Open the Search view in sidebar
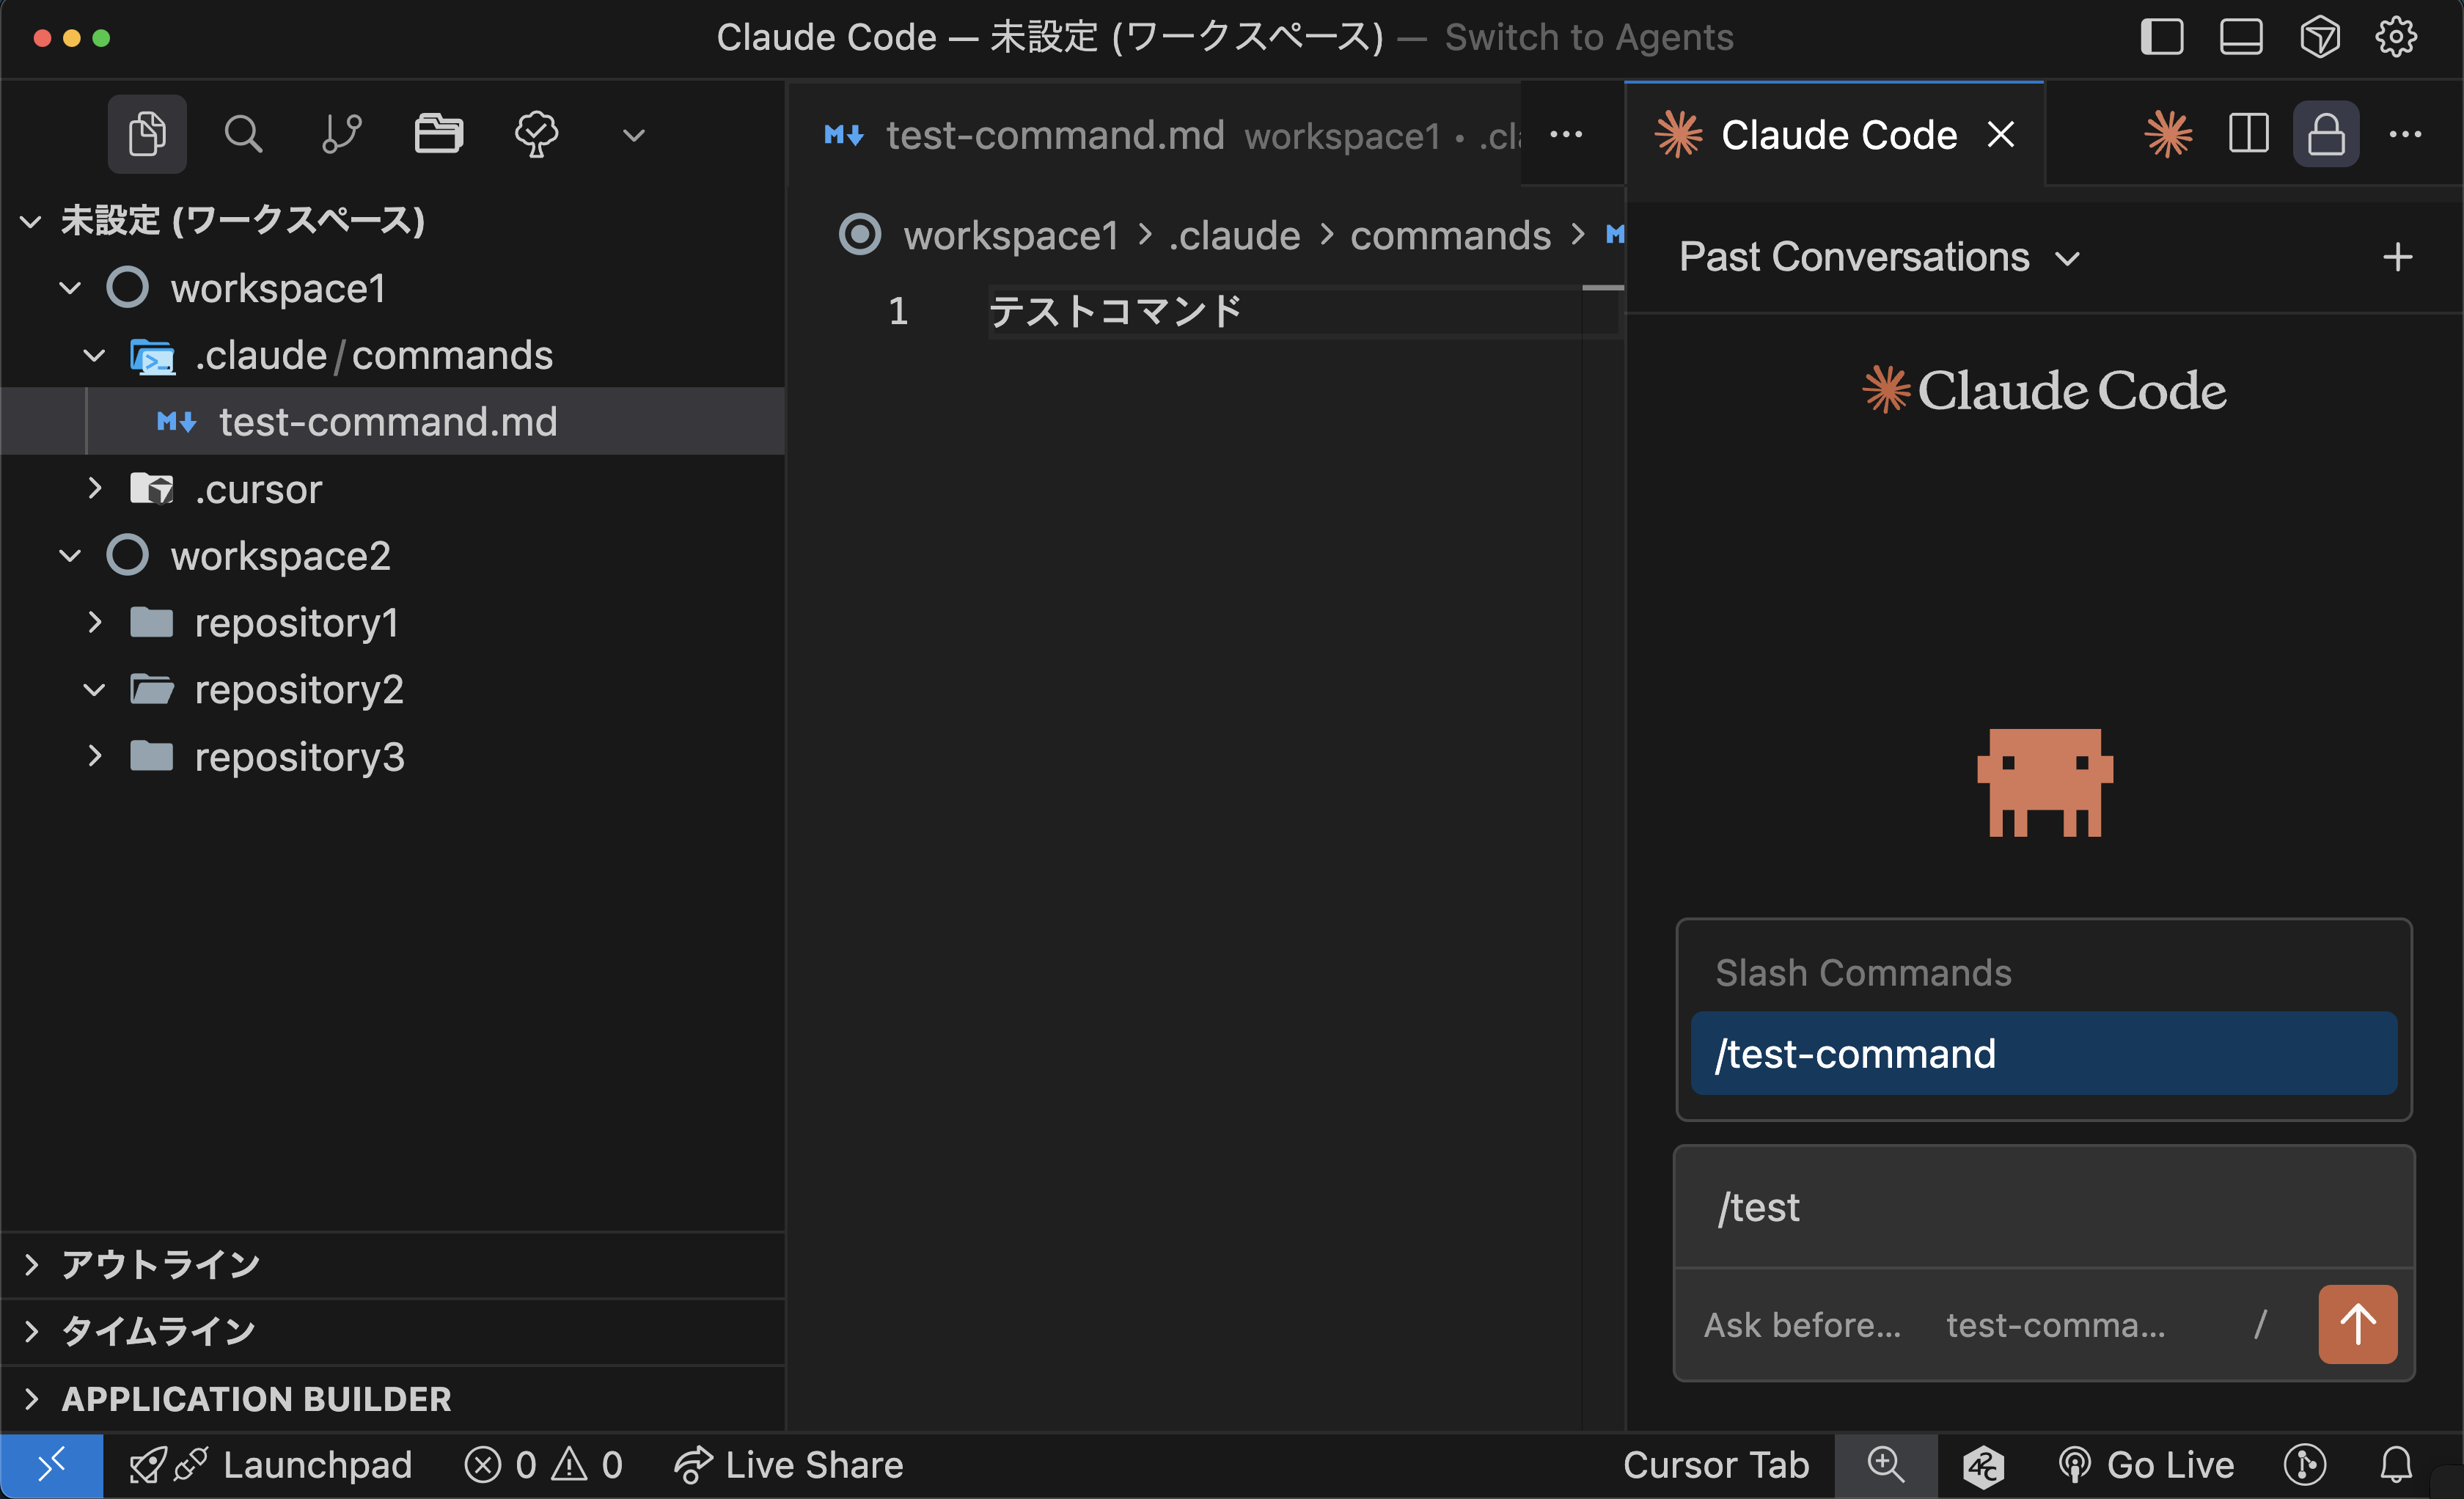The height and width of the screenshot is (1499, 2464). pyautogui.click(x=243, y=134)
